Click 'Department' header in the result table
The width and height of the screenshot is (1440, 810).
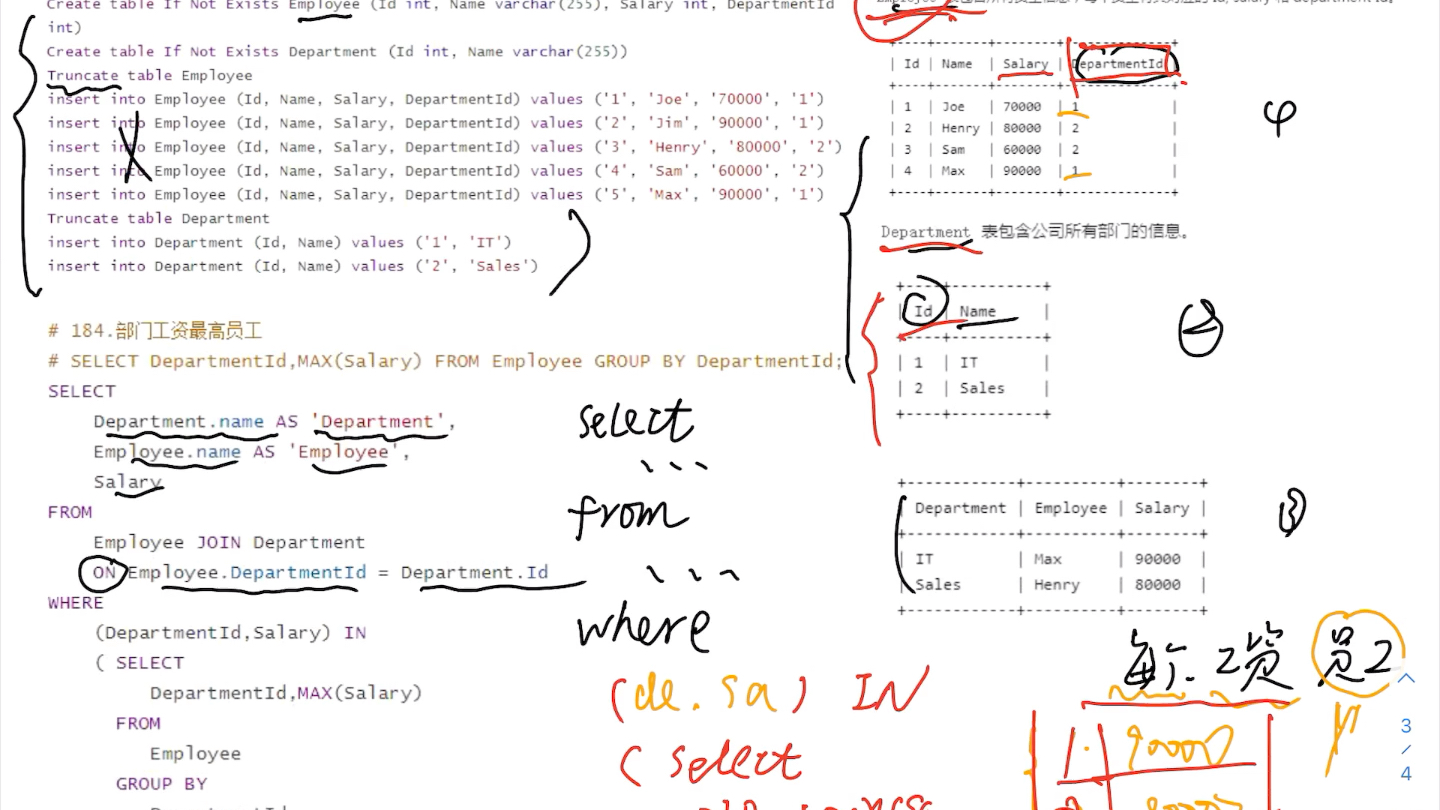coord(960,508)
